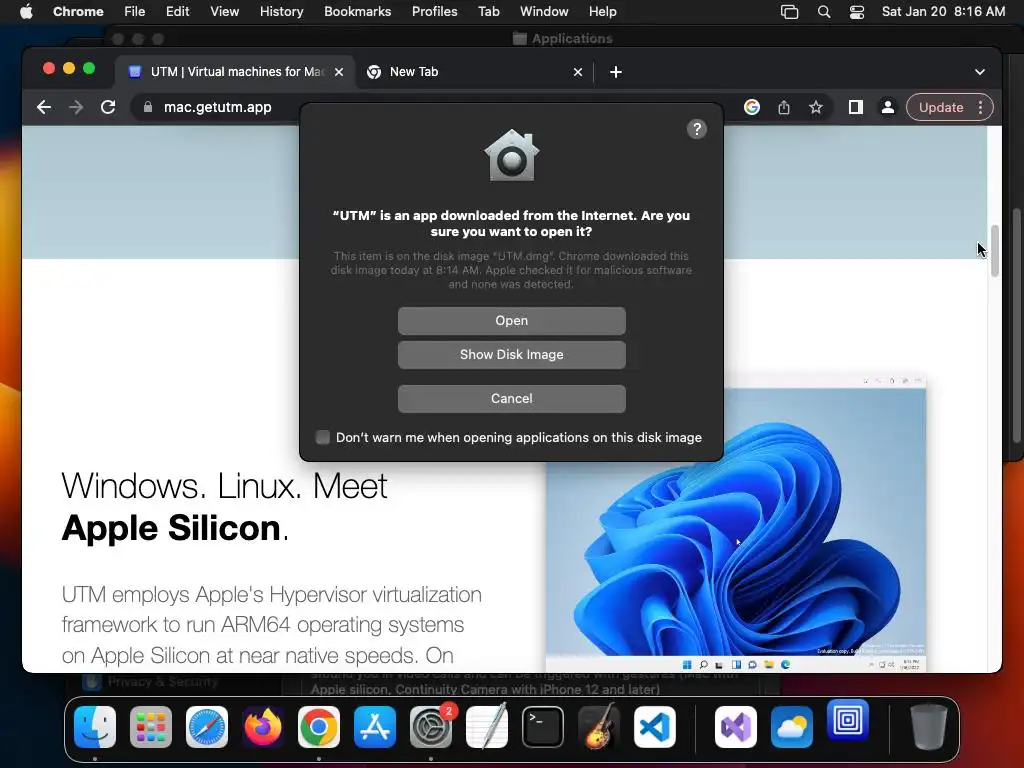The width and height of the screenshot is (1024, 768).
Task: Launch Safari from the Dock
Action: 207,726
